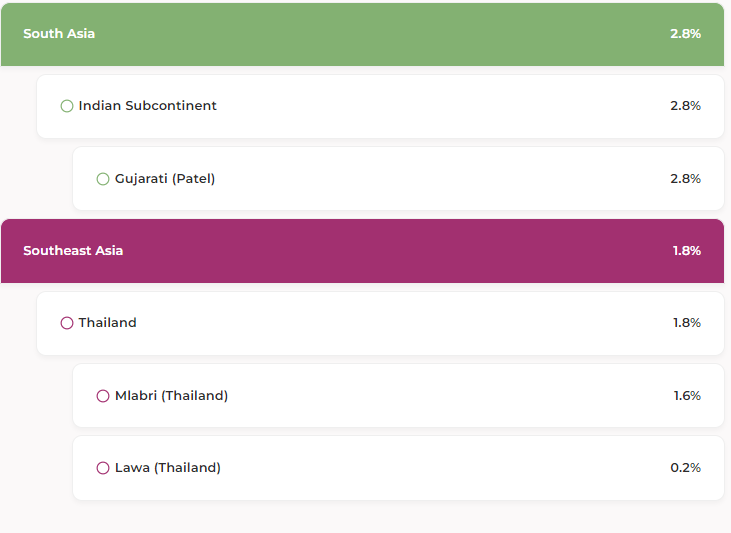Click the green circle beside Indian Subcontinent
Viewport: 731px width, 533px height.
click(x=67, y=106)
